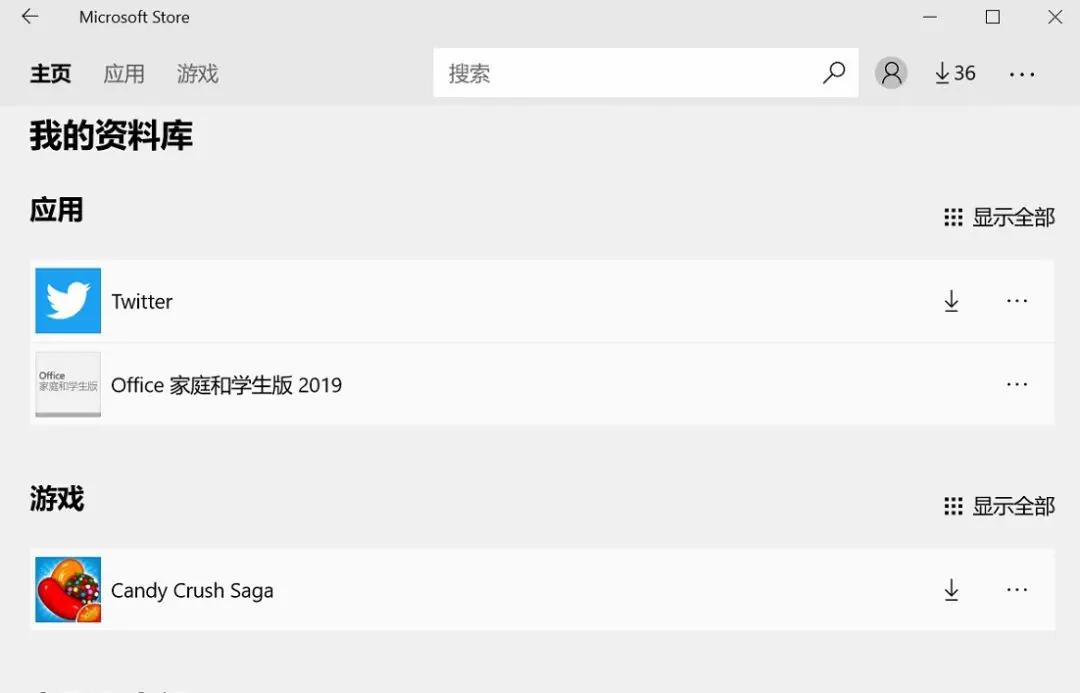Start downloading Twitter

(951, 300)
